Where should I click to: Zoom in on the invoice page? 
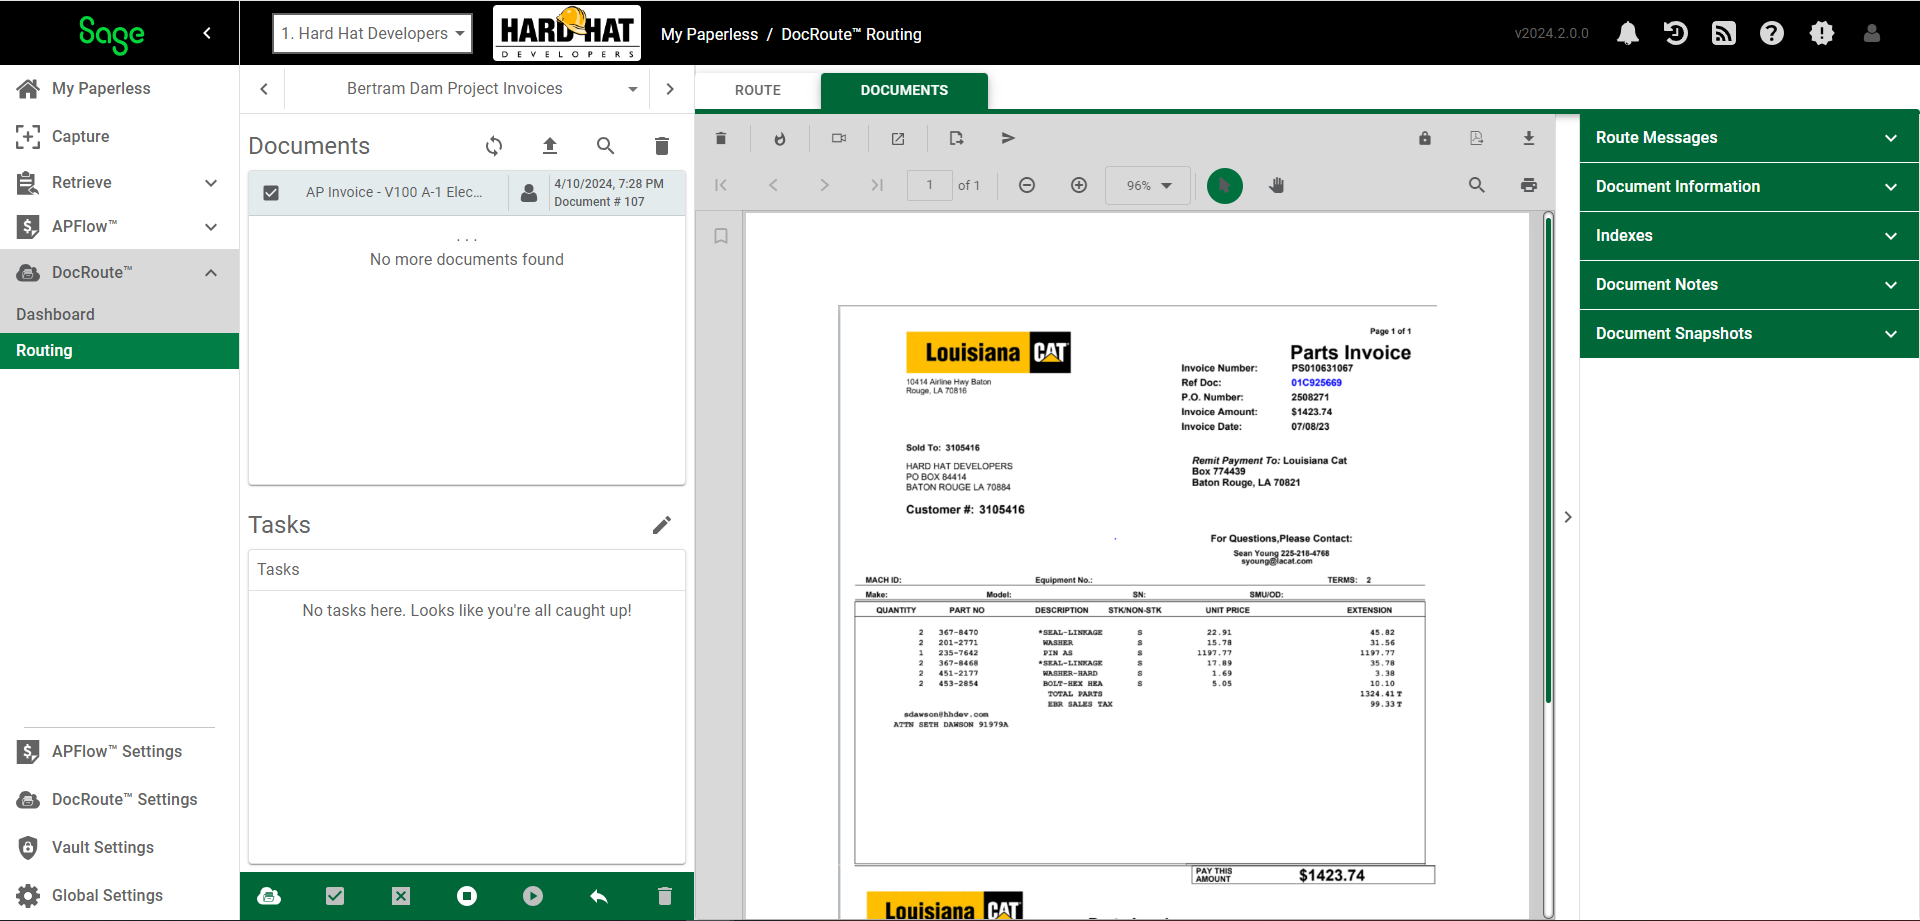[x=1079, y=185]
